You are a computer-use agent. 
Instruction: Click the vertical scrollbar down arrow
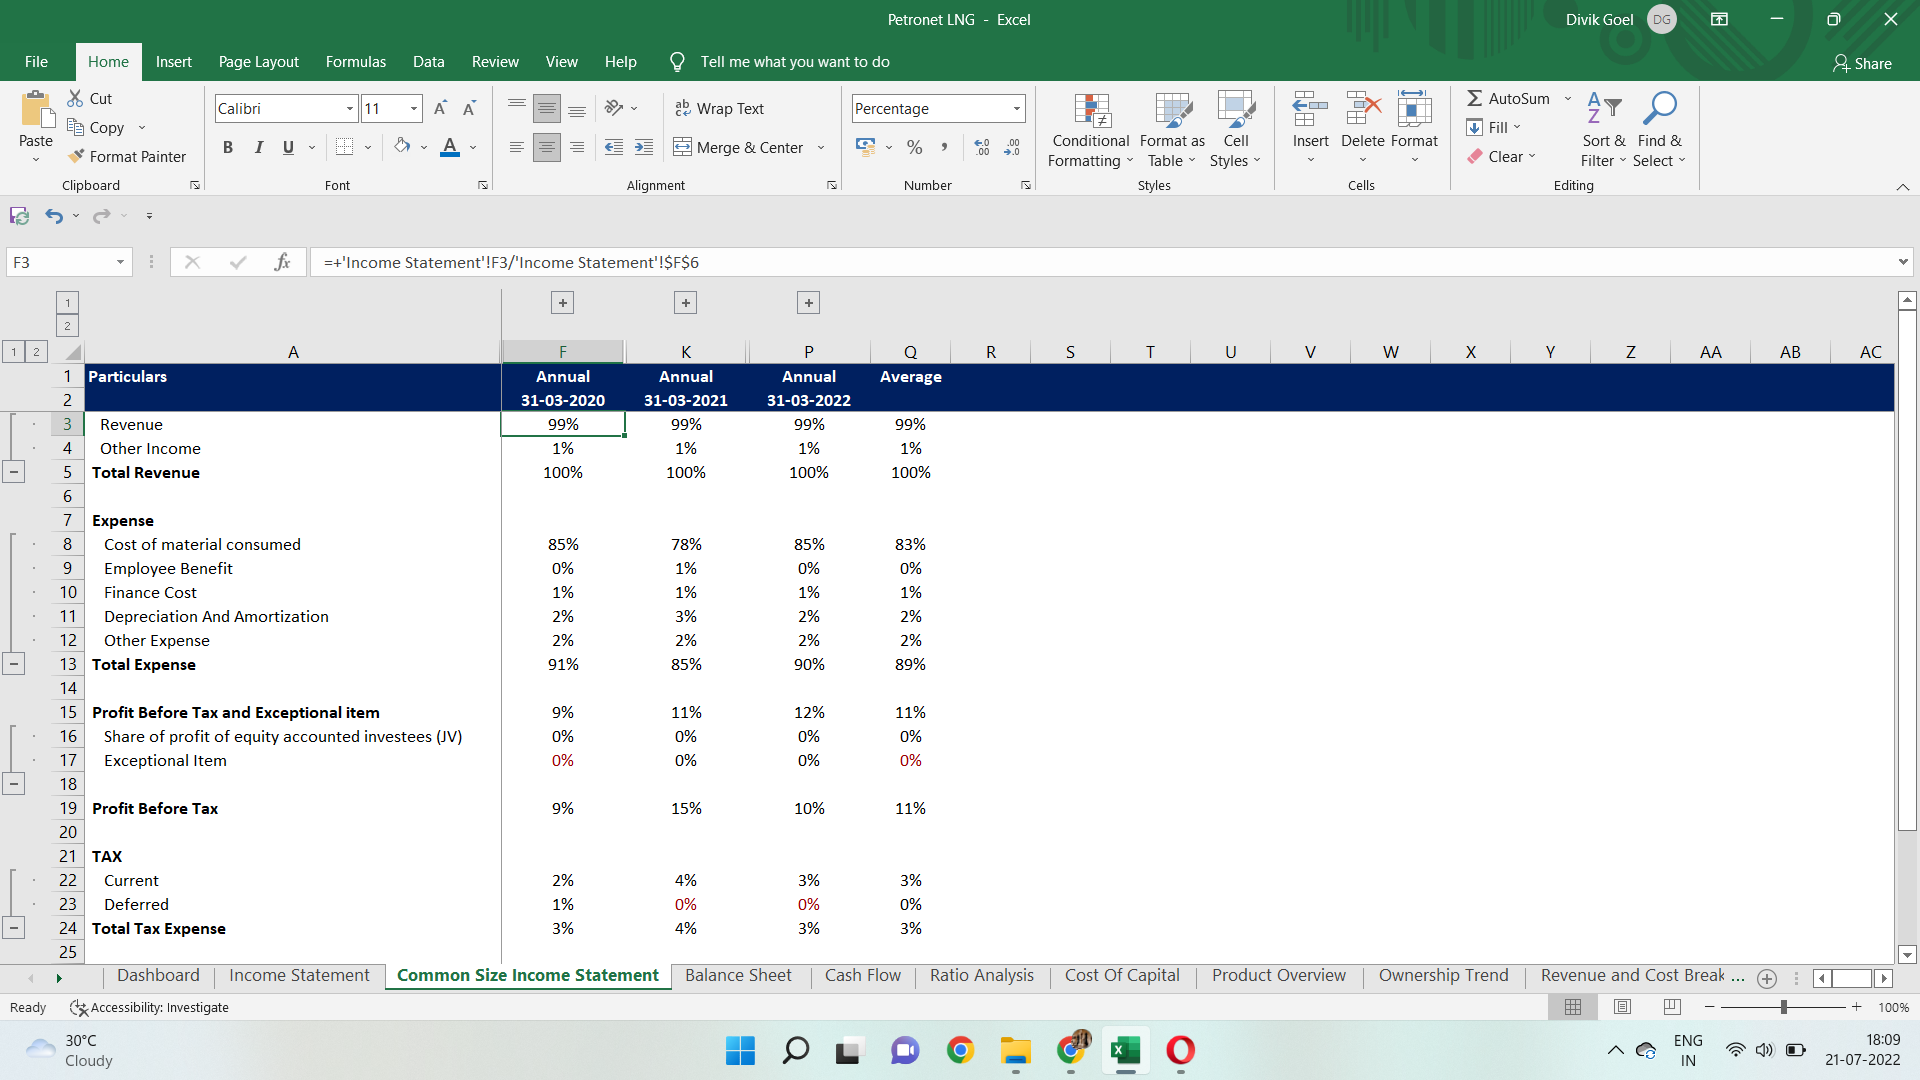pos(1907,954)
